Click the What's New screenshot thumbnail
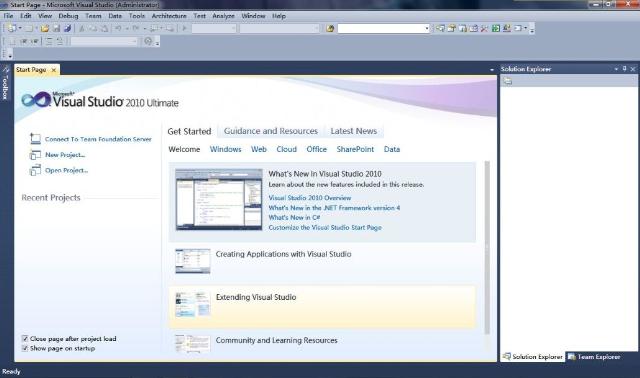Screen dimensions: 640x378 pyautogui.click(x=219, y=200)
